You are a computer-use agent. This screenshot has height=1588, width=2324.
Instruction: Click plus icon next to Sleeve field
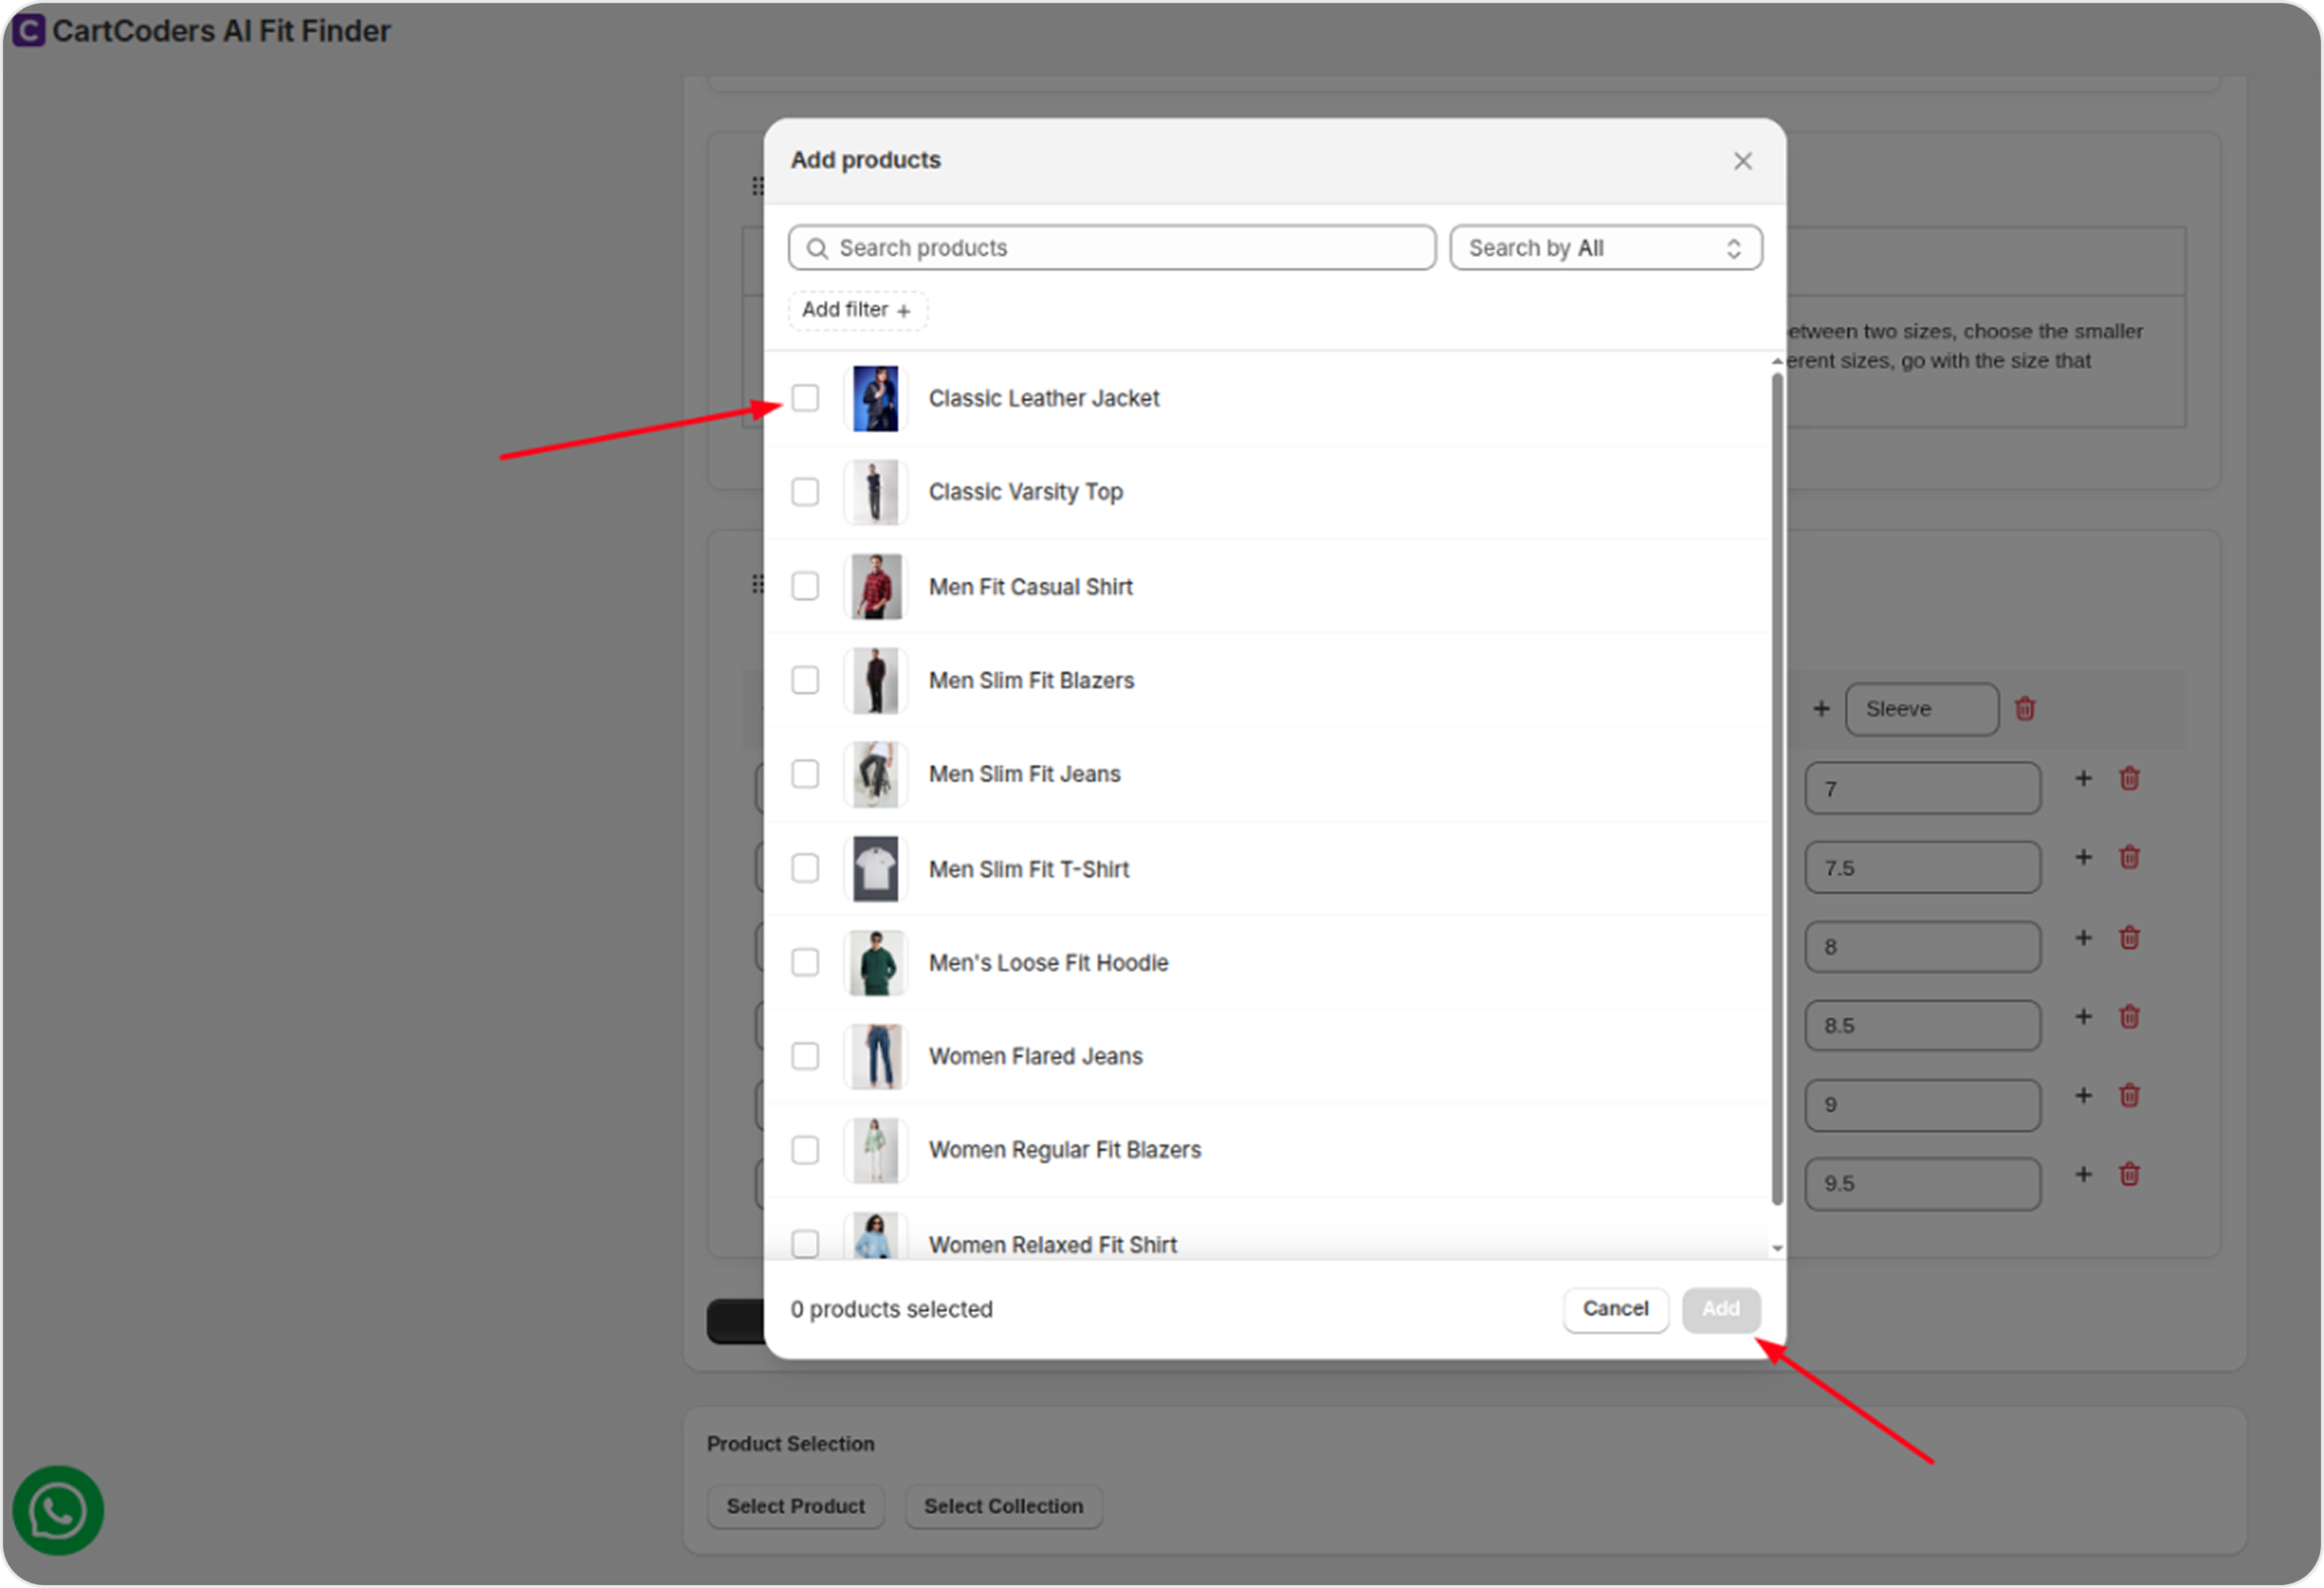point(1821,709)
